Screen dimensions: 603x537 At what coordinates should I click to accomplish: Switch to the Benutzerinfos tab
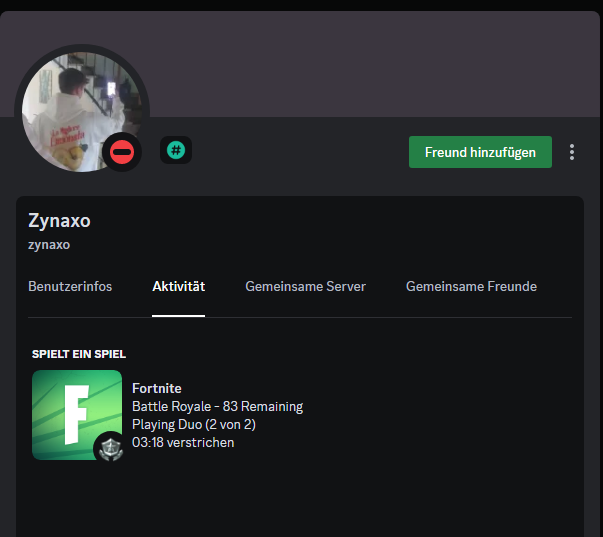point(70,287)
